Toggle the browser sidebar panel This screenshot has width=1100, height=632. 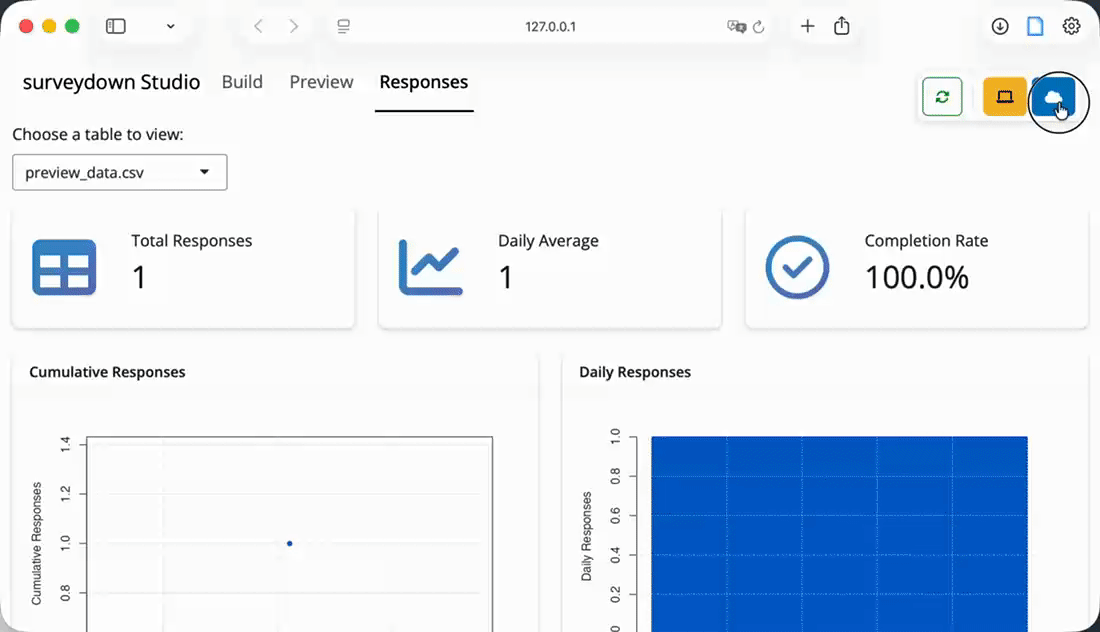click(x=116, y=27)
